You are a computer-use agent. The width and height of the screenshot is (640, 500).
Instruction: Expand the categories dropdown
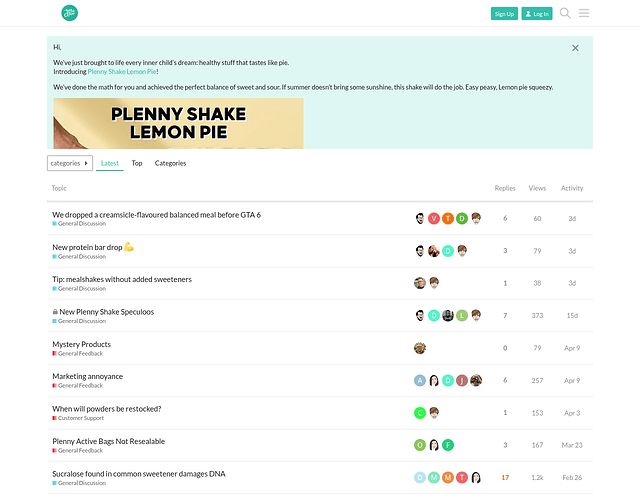click(x=70, y=163)
